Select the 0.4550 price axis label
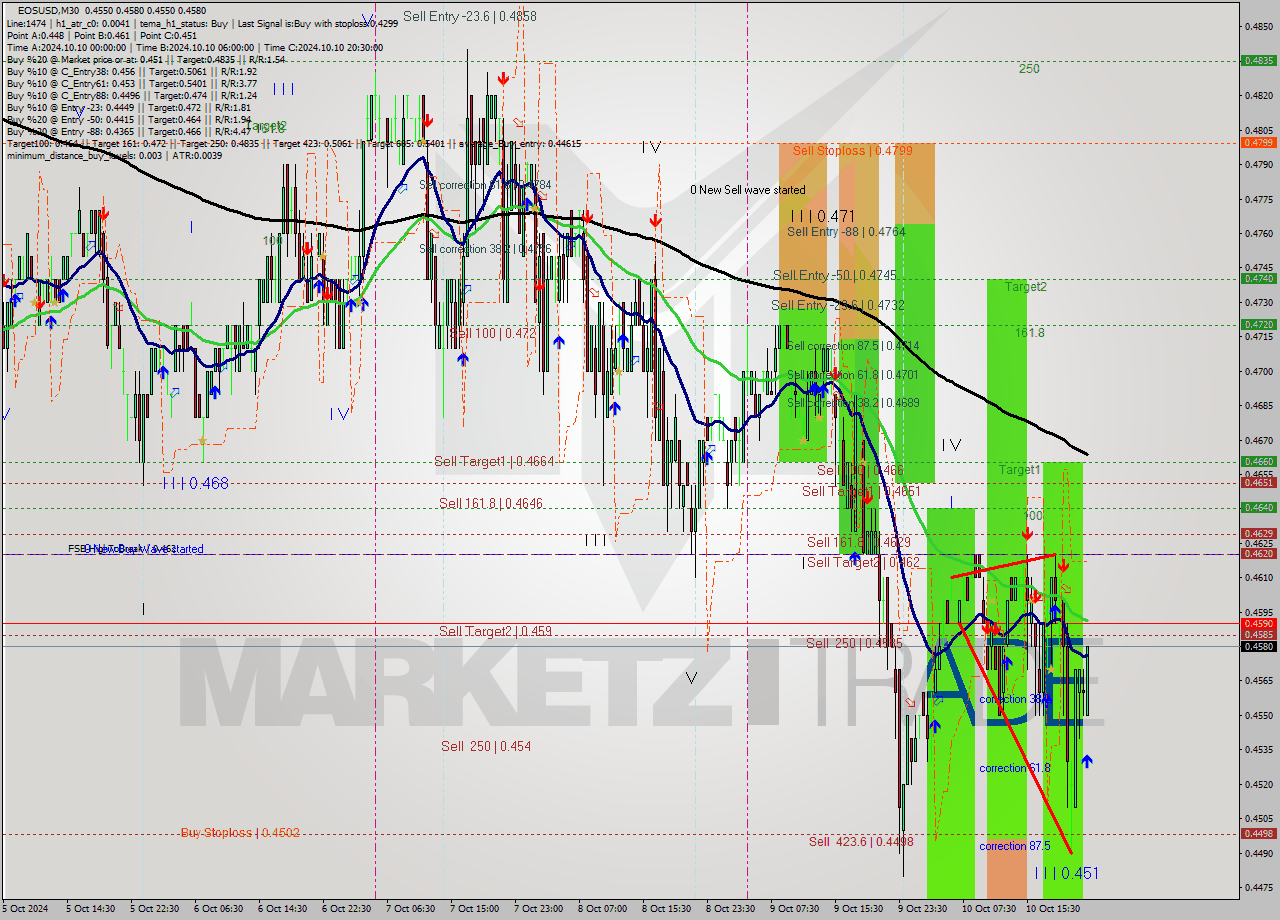This screenshot has width=1280, height=920. [1260, 715]
